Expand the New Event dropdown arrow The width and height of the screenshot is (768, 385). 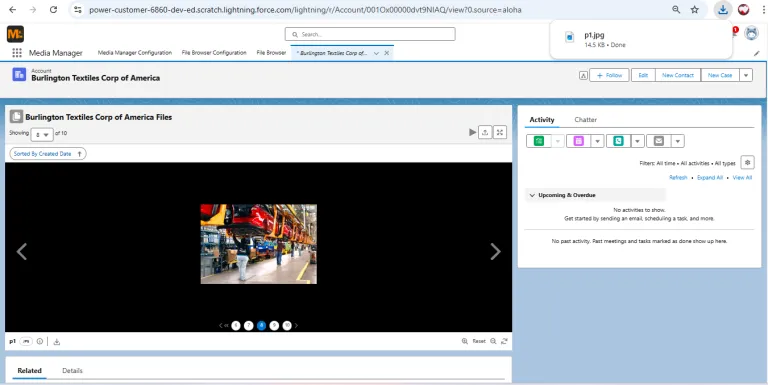(x=598, y=141)
